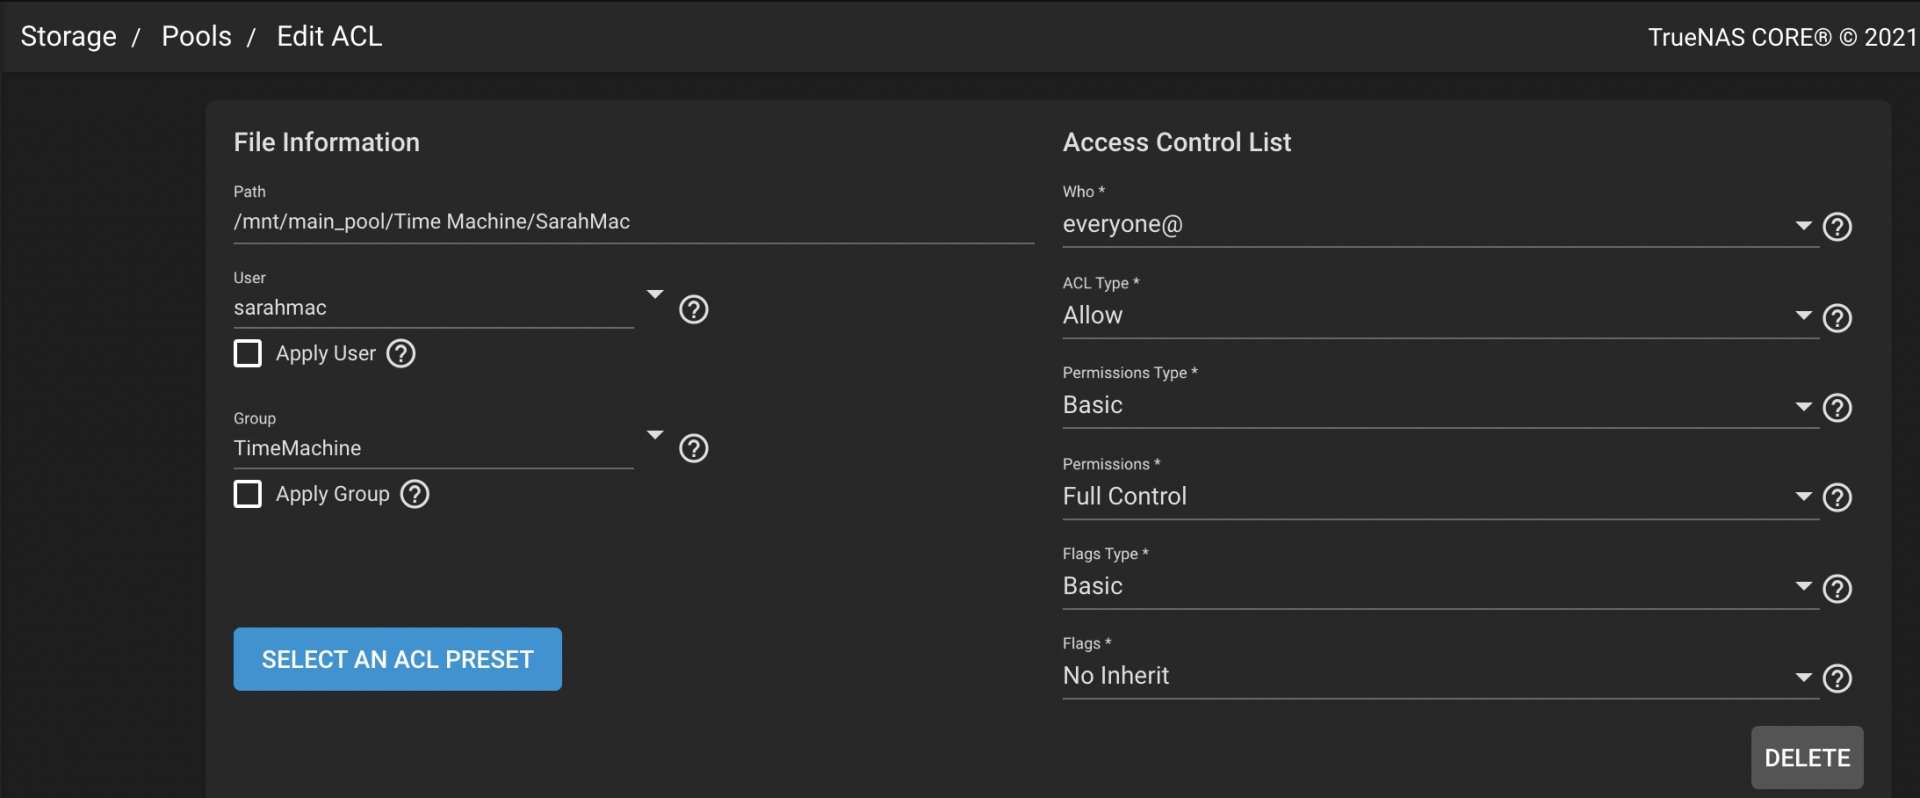Check the Apply Group checkbox

coord(248,495)
